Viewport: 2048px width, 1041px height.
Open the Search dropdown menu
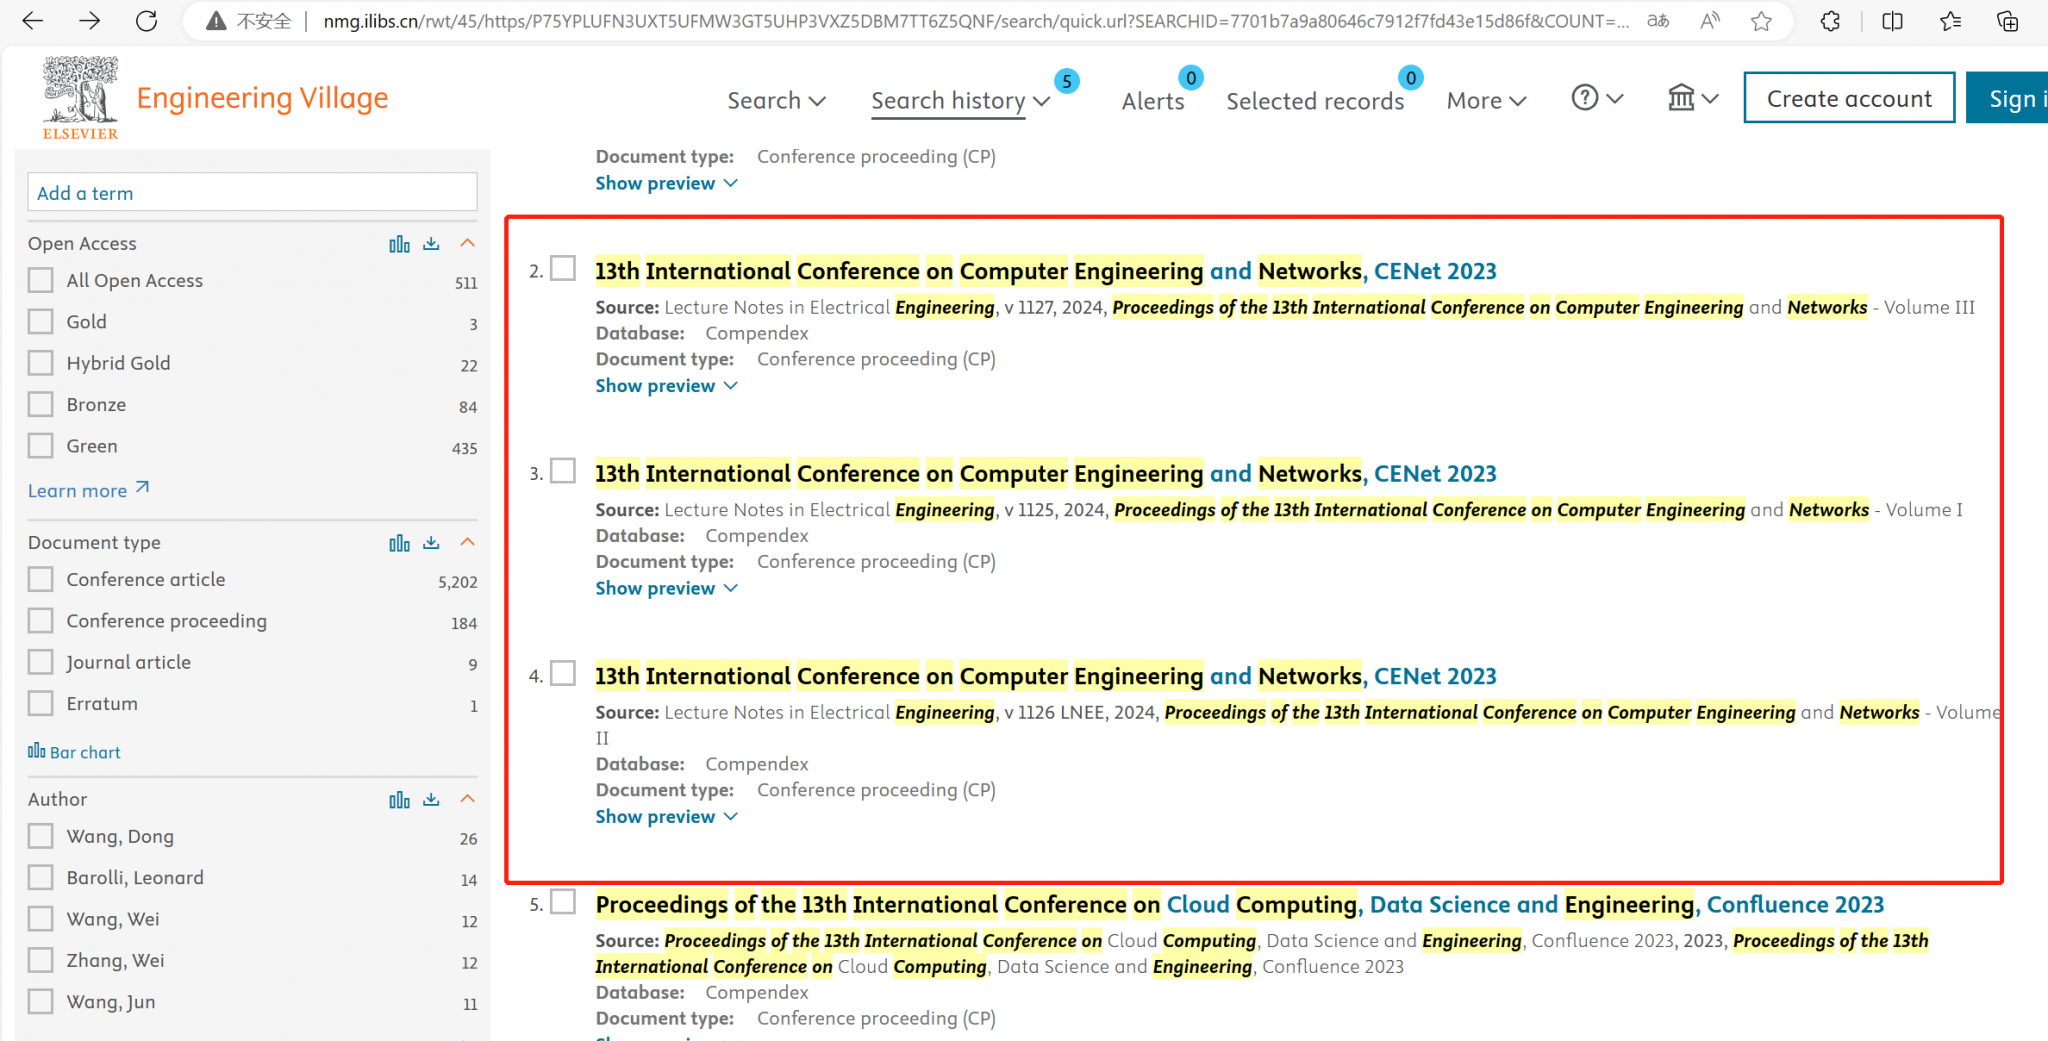pyautogui.click(x=776, y=100)
